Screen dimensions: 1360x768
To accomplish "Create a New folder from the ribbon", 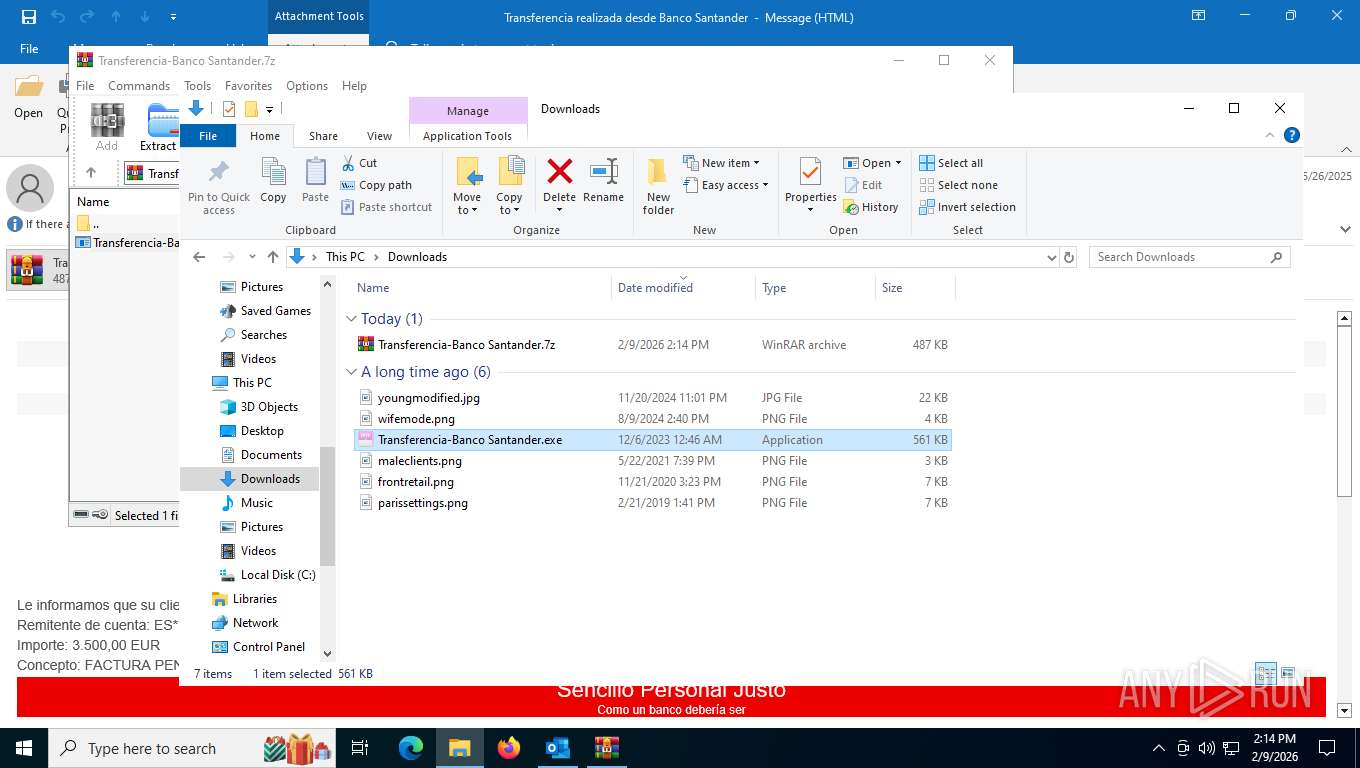I will point(658,186).
